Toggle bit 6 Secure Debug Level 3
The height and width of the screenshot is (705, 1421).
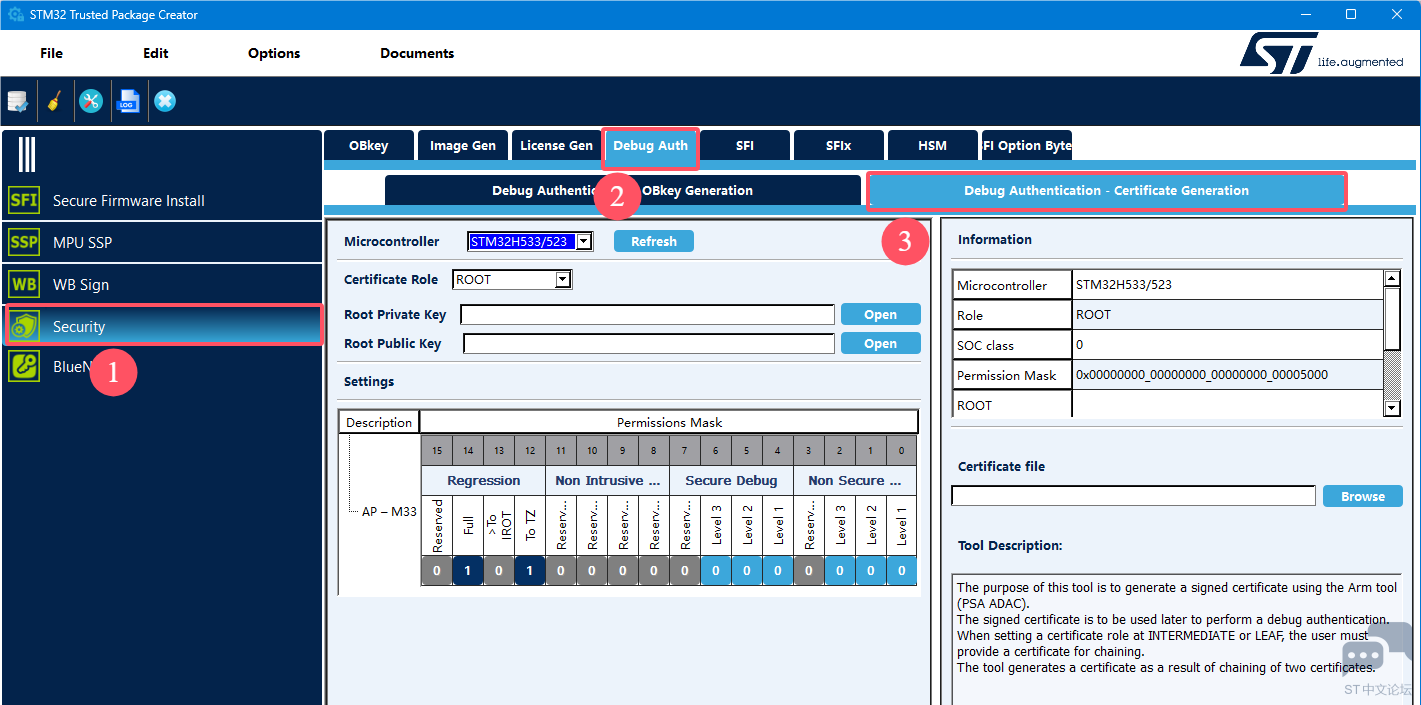(716, 571)
